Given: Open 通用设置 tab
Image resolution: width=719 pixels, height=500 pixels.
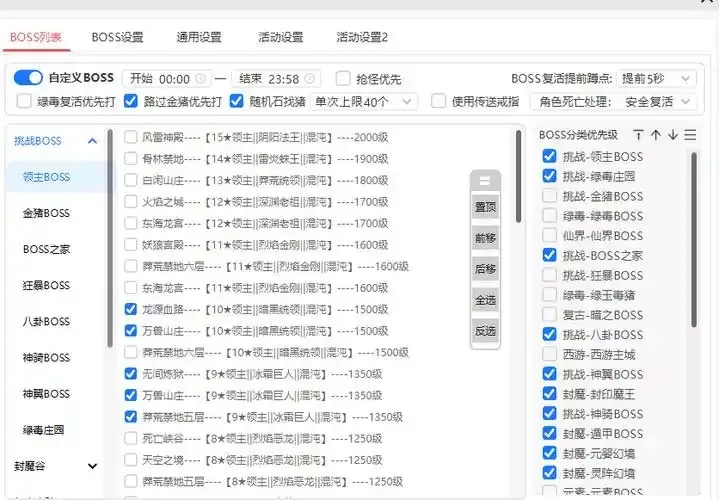Looking at the screenshot, I should click(199, 37).
